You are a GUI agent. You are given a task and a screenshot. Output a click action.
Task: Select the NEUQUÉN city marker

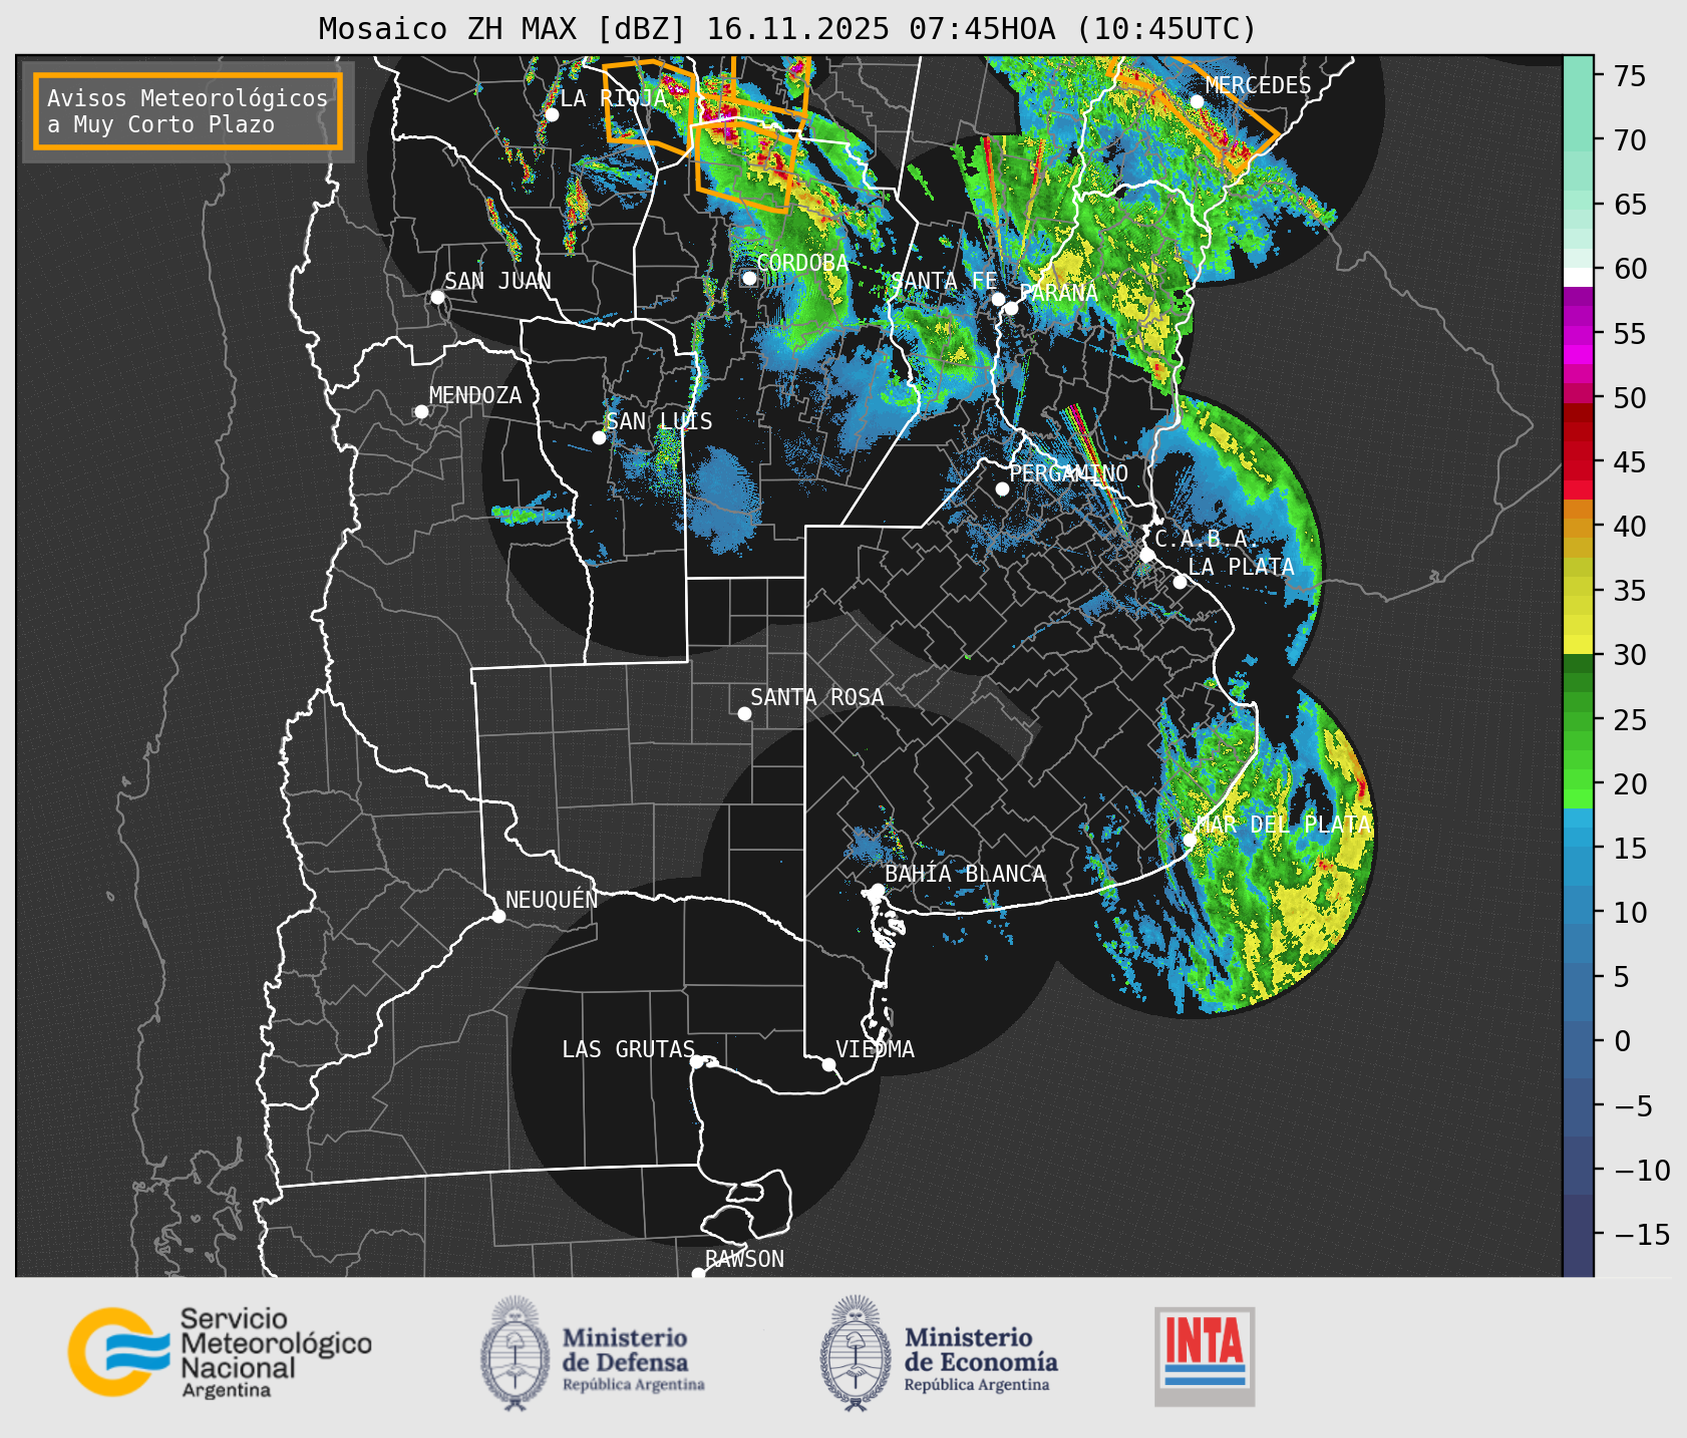[x=498, y=916]
